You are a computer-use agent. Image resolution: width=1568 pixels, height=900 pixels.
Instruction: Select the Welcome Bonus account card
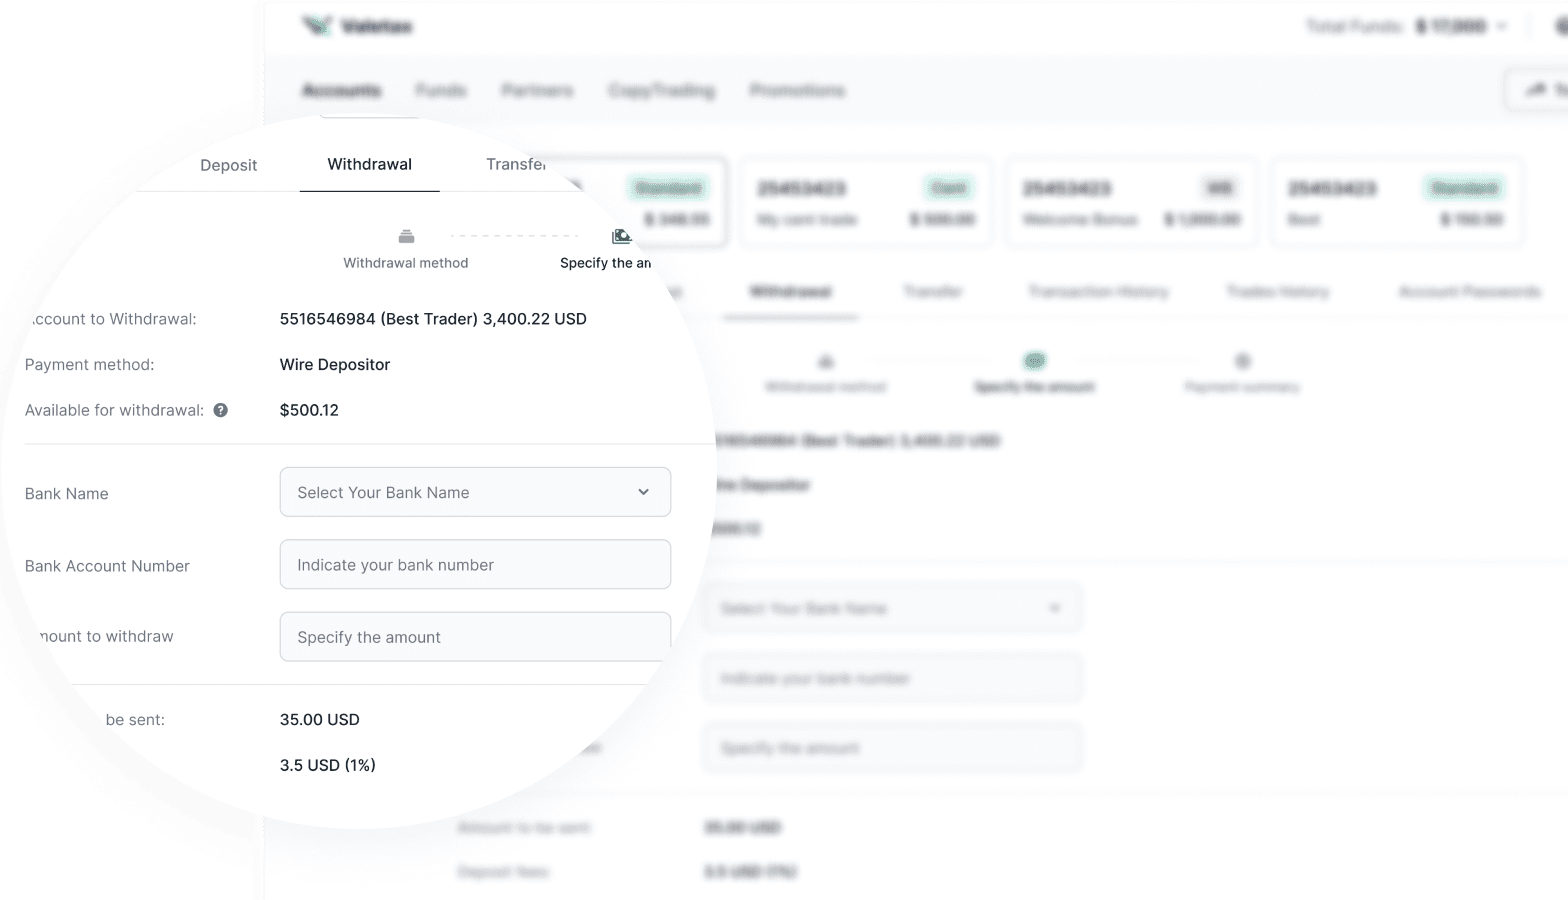(x=1130, y=202)
